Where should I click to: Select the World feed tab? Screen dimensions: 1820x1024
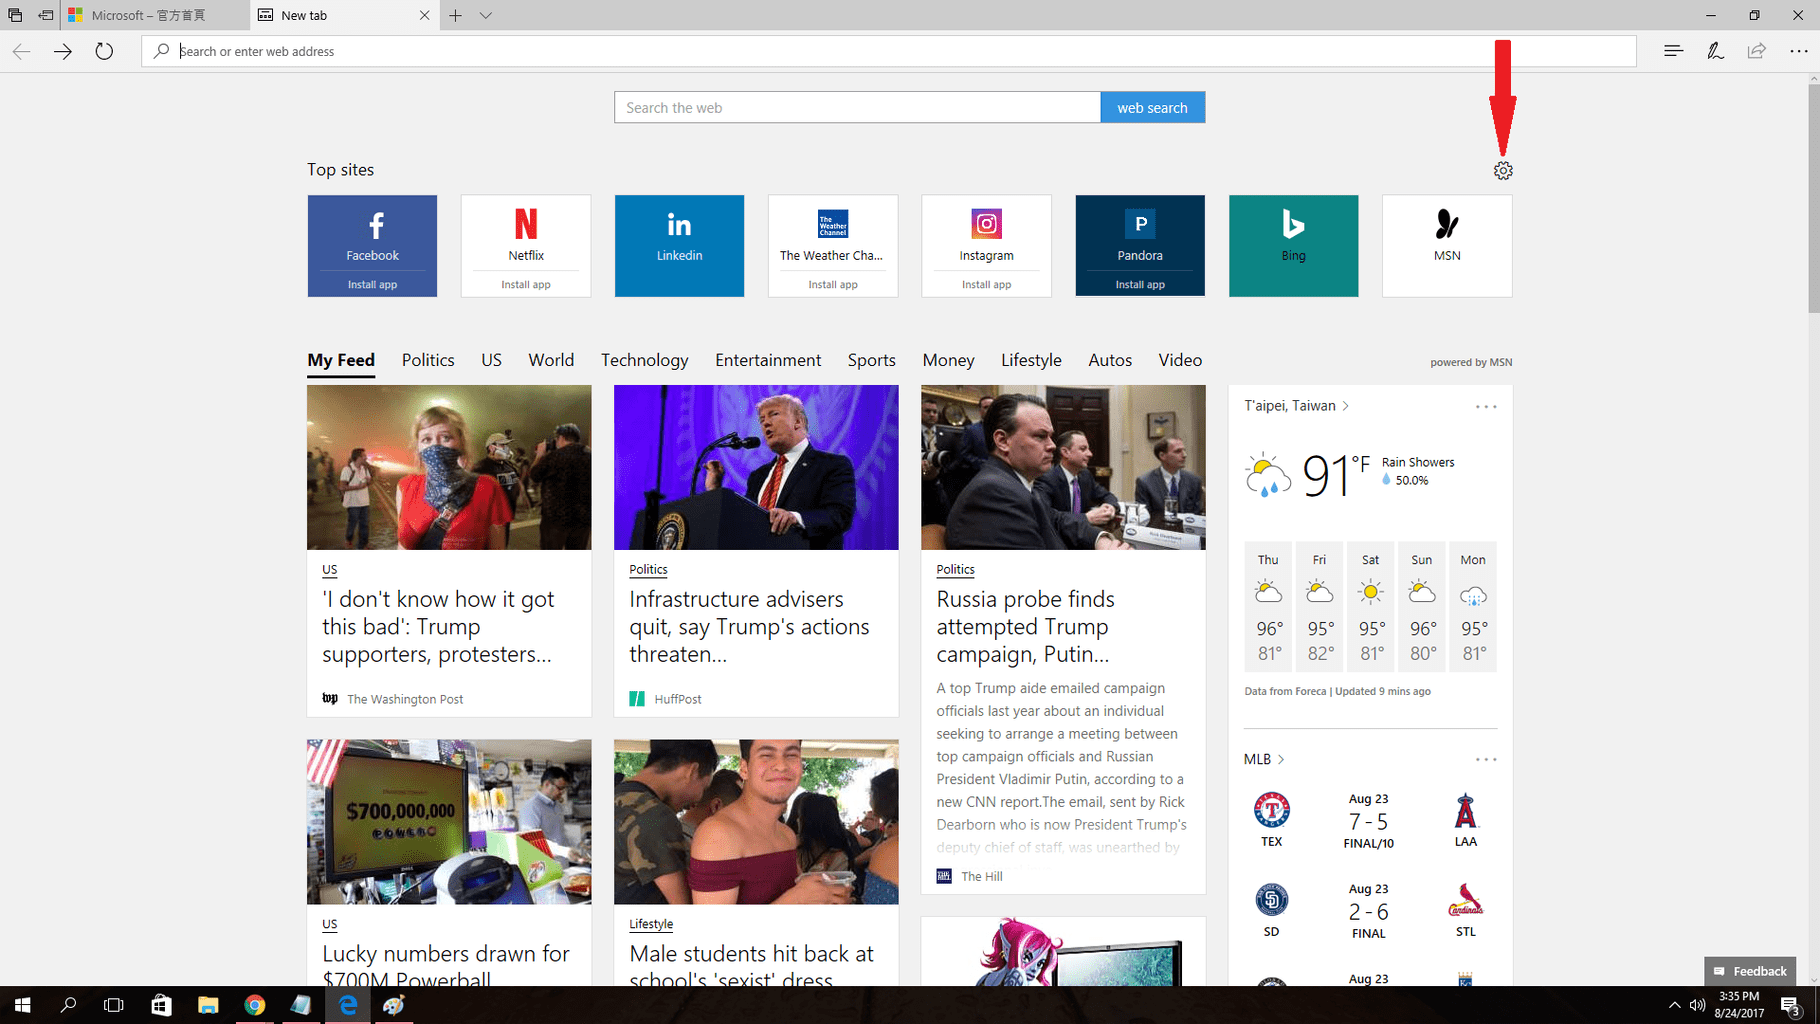point(551,360)
